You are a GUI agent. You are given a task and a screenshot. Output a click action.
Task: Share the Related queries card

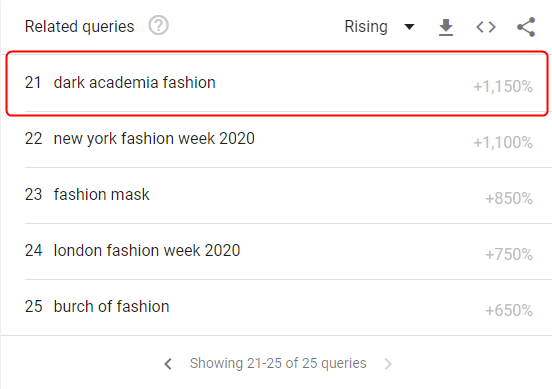(x=526, y=27)
